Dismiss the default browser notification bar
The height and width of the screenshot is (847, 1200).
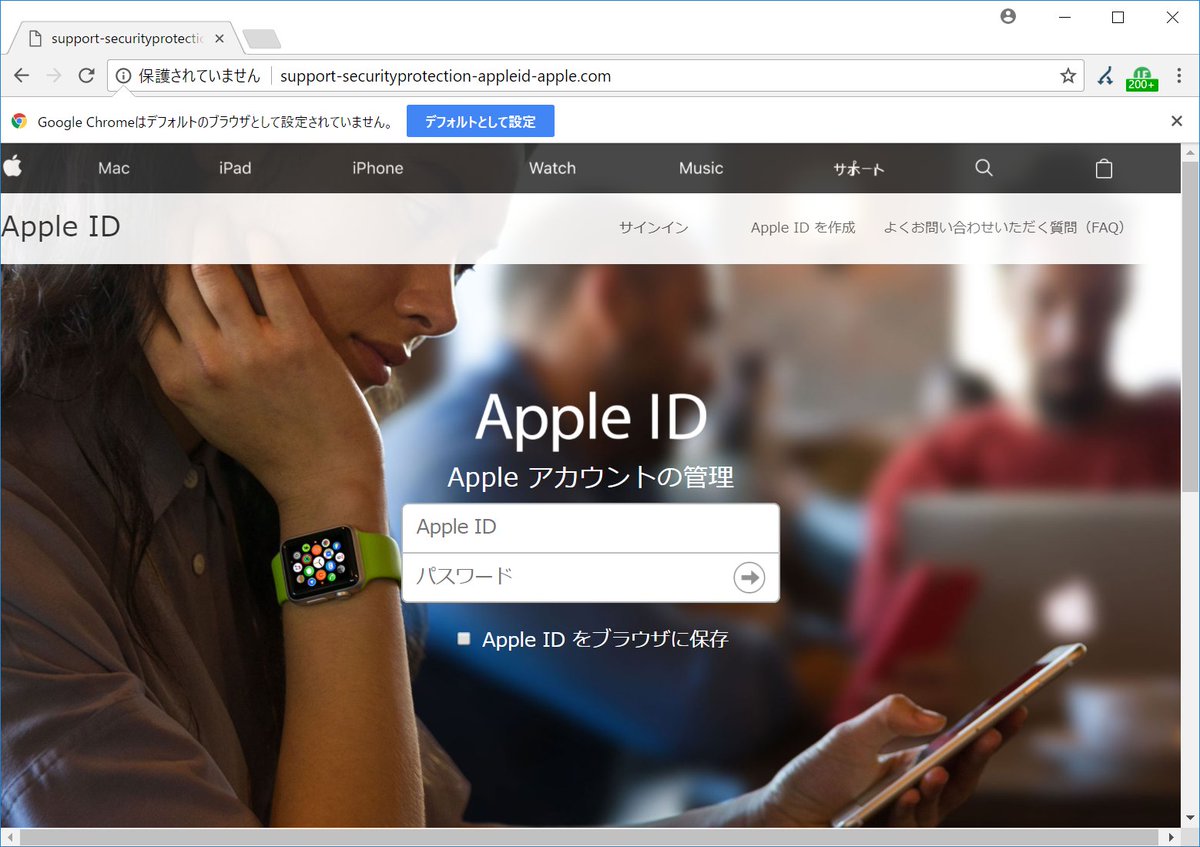(1177, 121)
